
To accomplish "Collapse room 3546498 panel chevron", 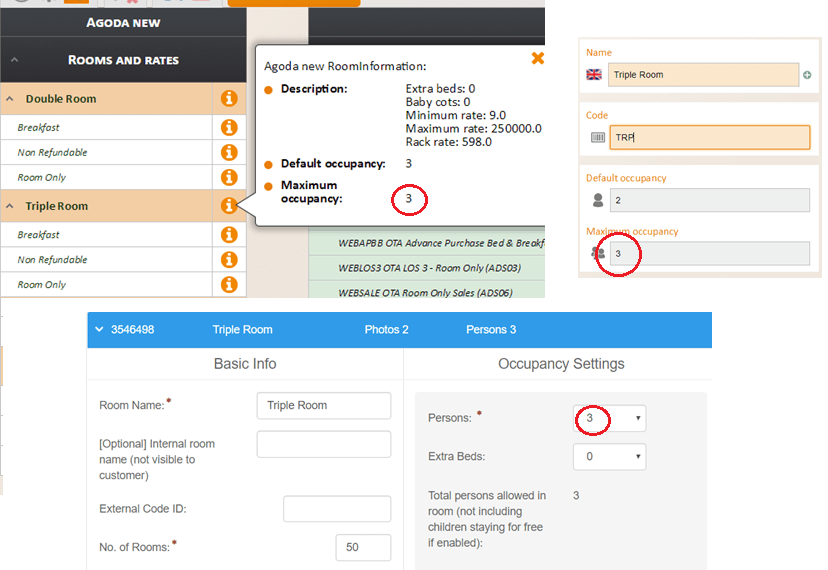I will pos(99,329).
